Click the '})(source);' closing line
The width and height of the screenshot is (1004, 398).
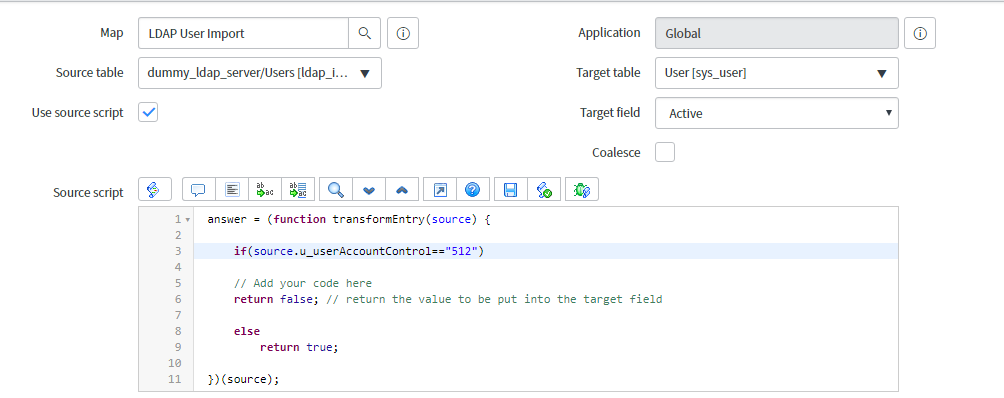[243, 379]
